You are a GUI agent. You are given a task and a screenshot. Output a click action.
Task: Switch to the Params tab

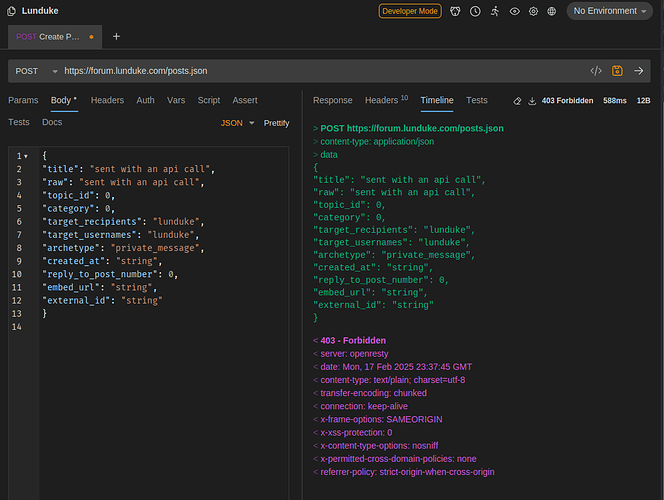click(23, 100)
